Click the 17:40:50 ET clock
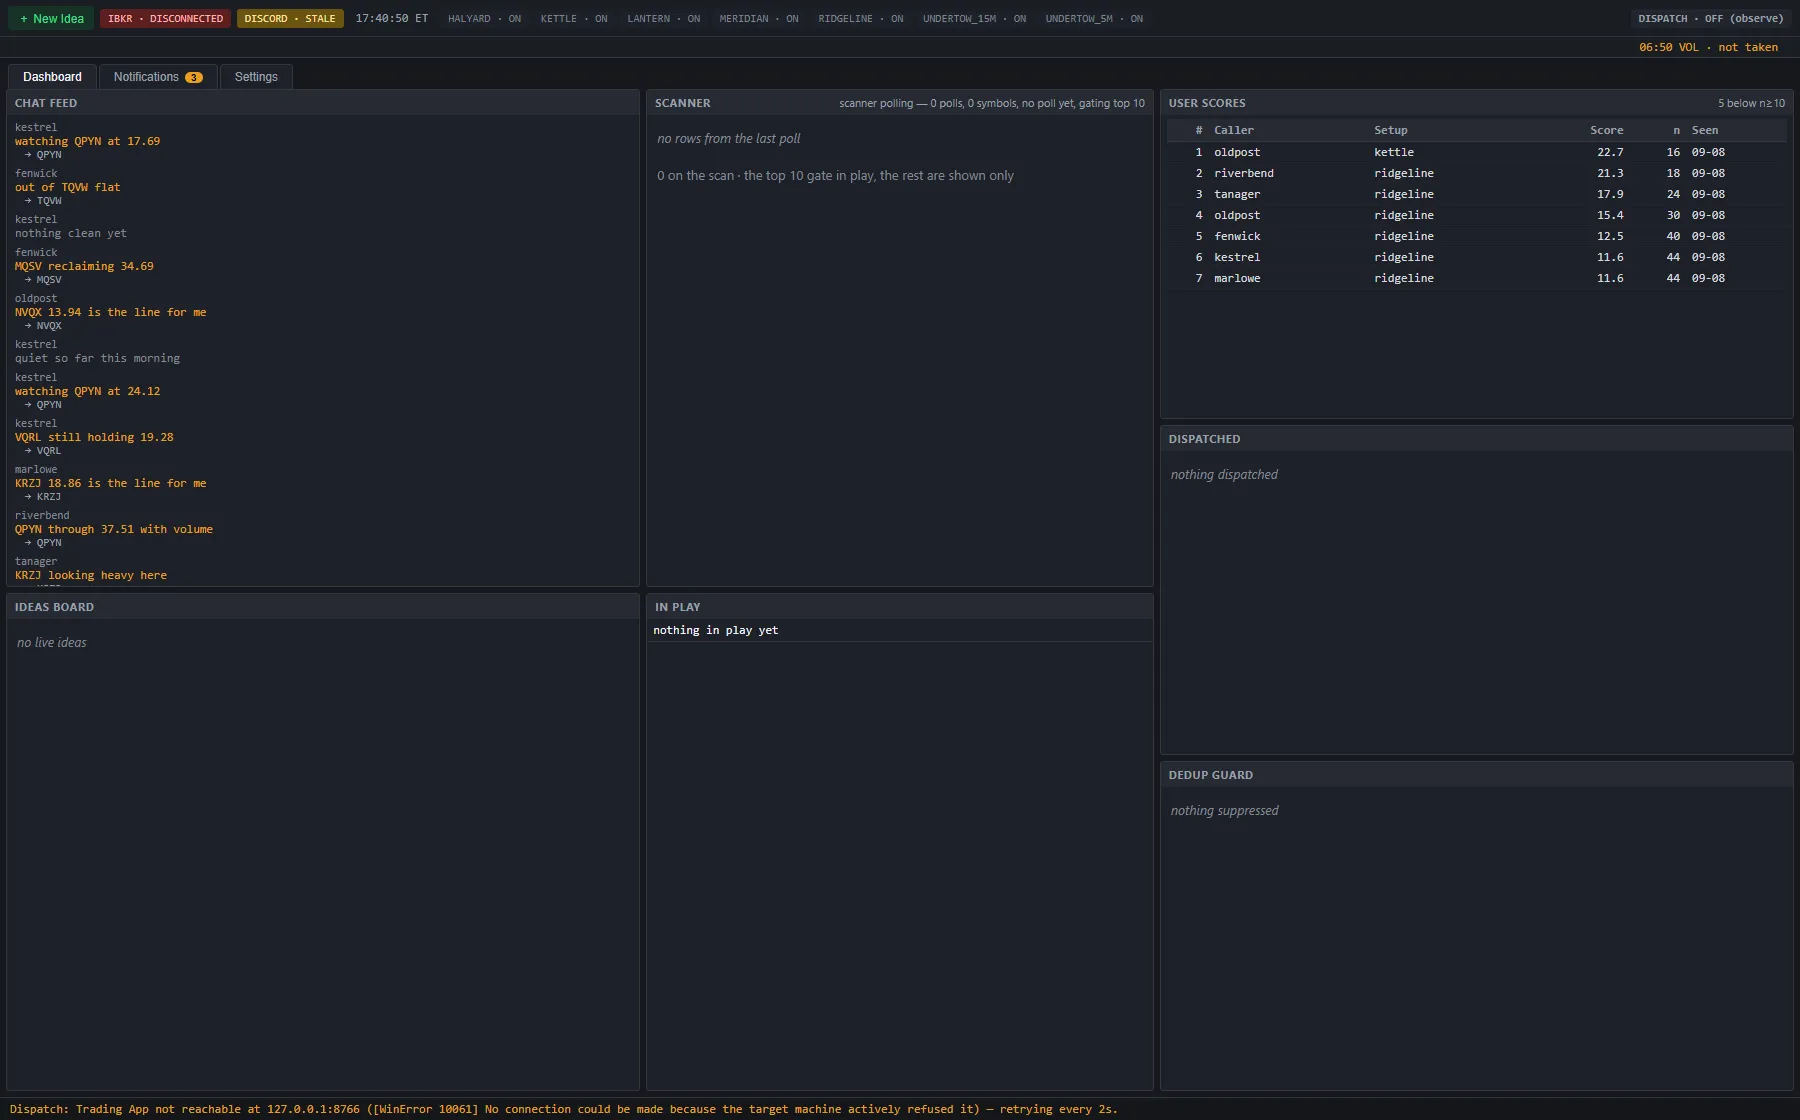The height and width of the screenshot is (1120, 1800). (x=392, y=18)
